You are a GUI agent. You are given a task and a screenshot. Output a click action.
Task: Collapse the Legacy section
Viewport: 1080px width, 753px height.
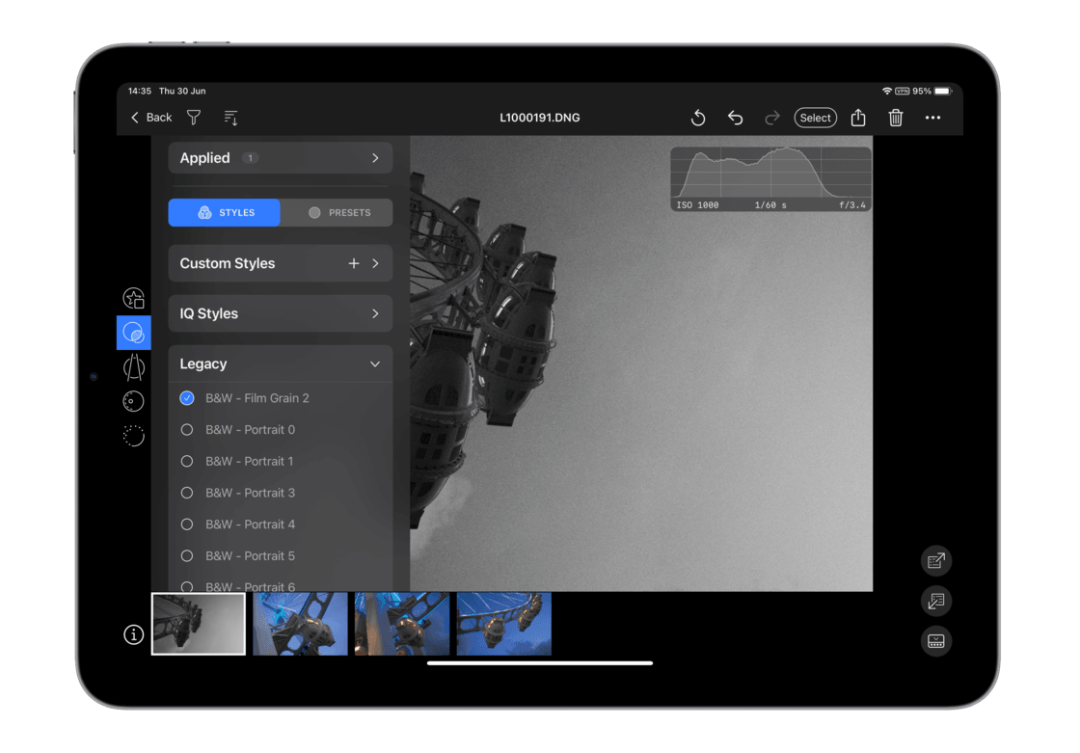click(x=280, y=364)
